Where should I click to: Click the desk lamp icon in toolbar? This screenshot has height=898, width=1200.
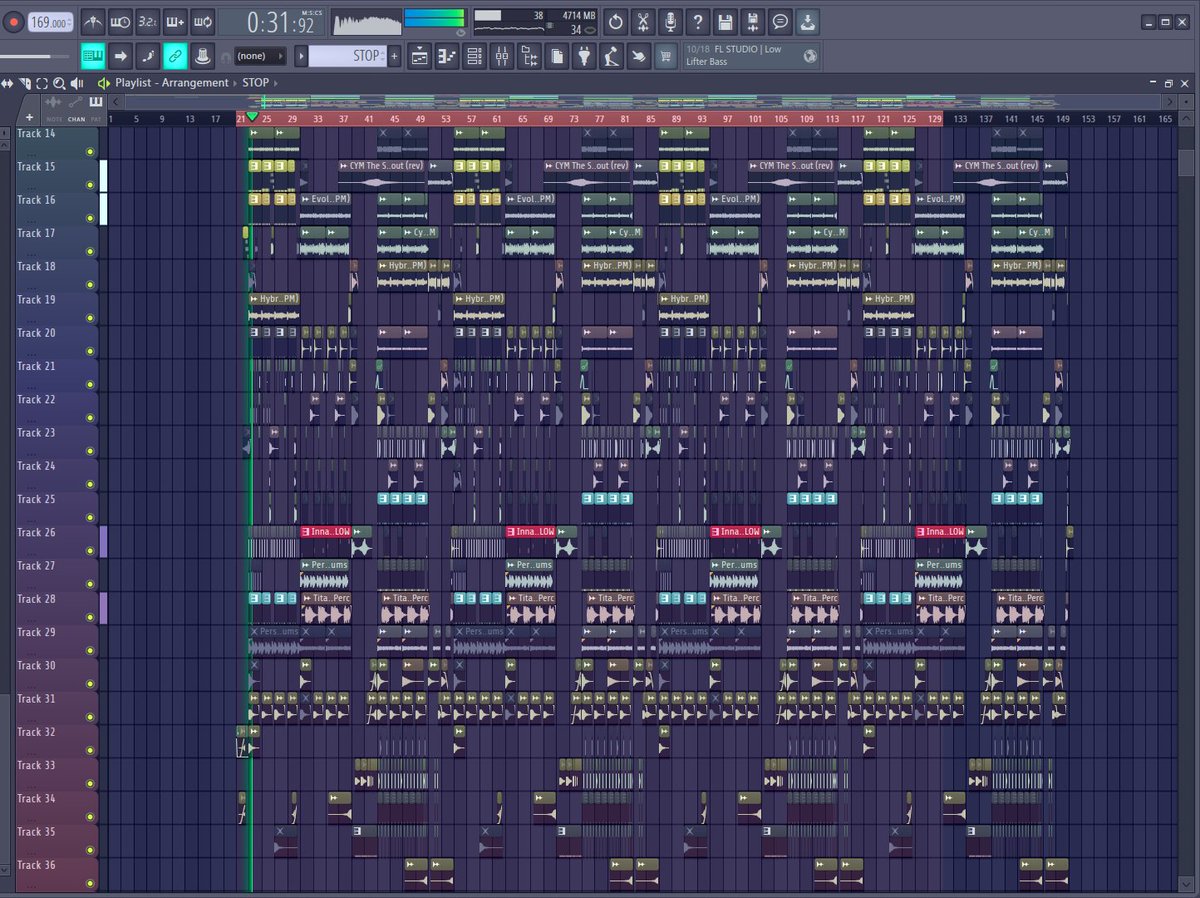pyautogui.click(x=611, y=56)
